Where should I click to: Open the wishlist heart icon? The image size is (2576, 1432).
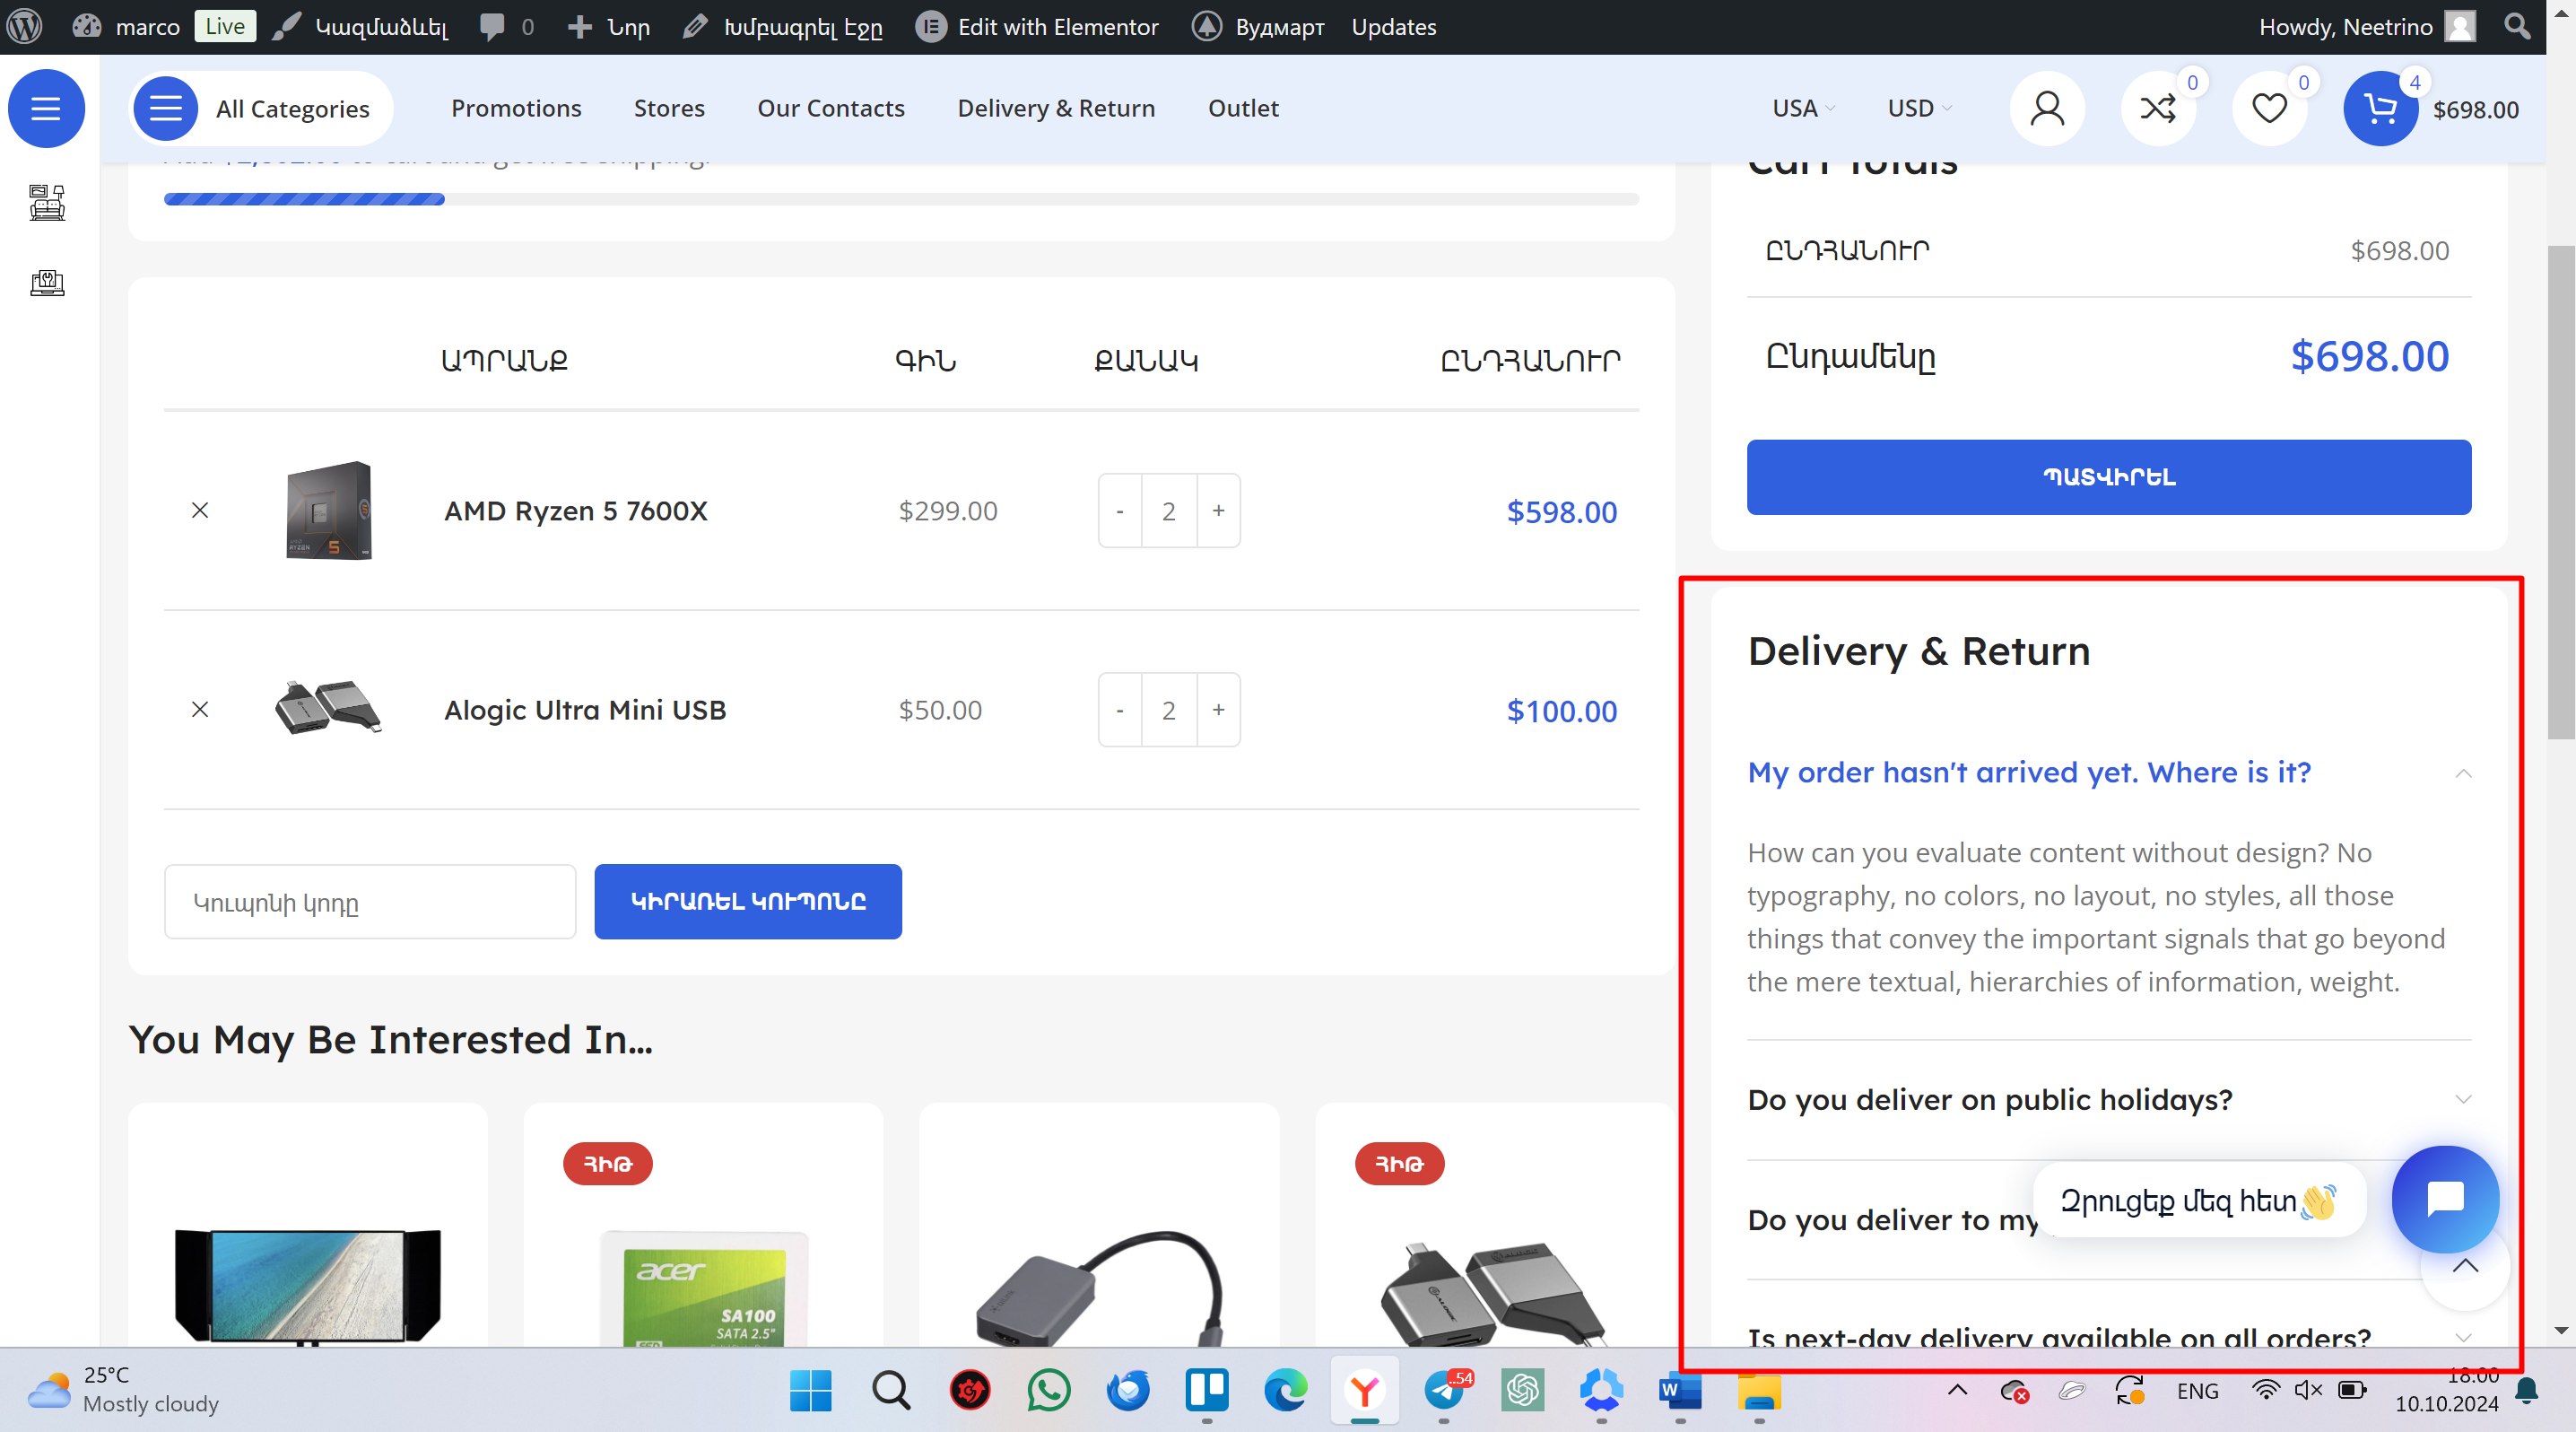2269,108
